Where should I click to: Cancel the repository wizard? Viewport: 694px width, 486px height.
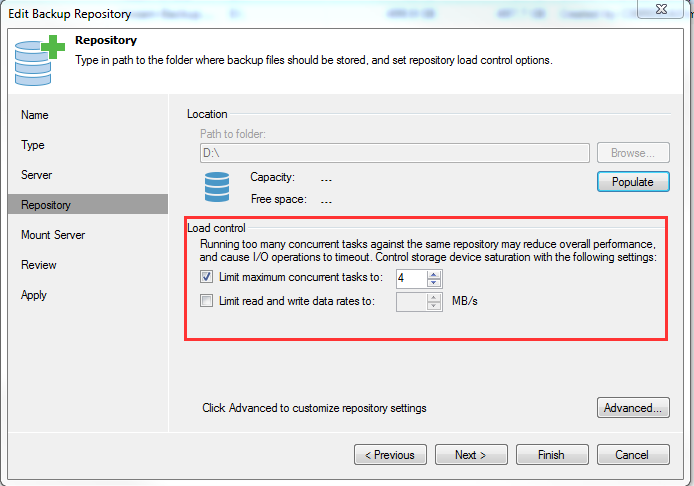633,455
